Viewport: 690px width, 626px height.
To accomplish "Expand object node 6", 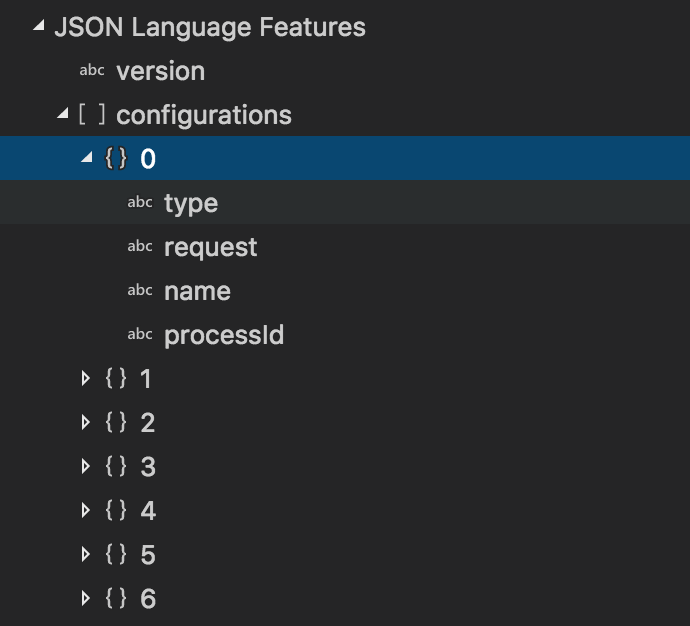I will 86,598.
